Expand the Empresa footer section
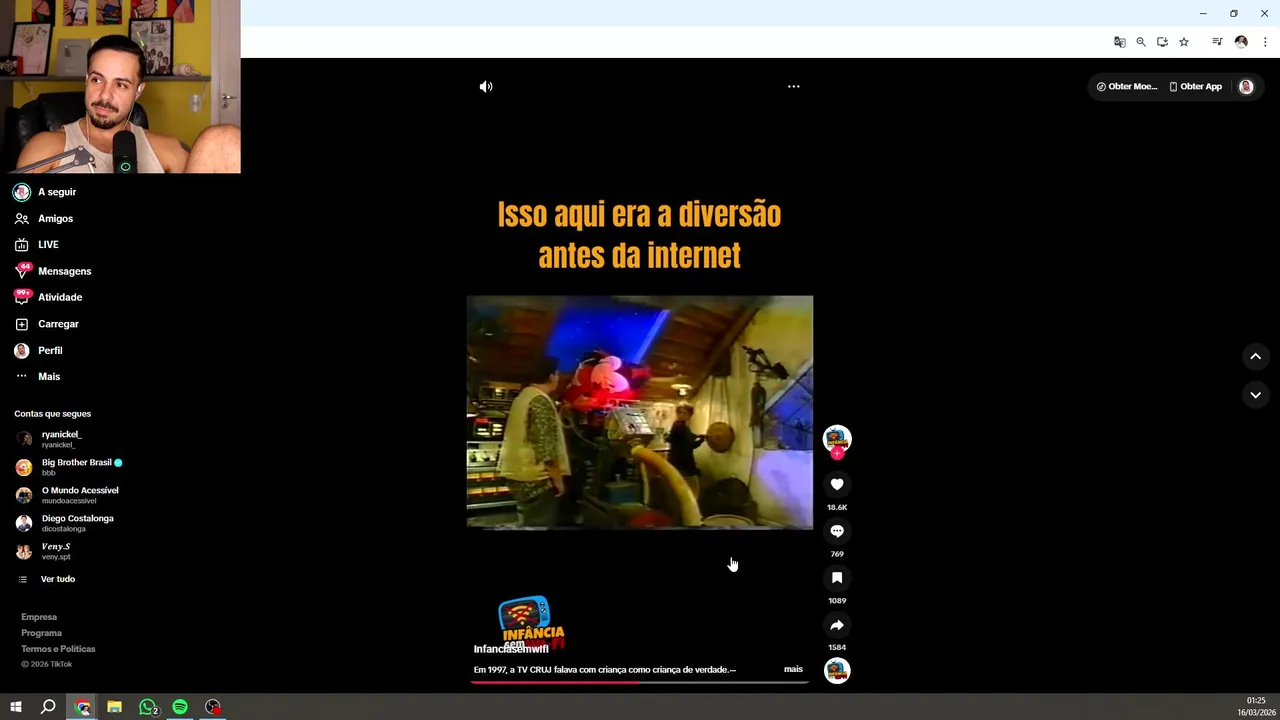The image size is (1280, 720). click(x=39, y=617)
